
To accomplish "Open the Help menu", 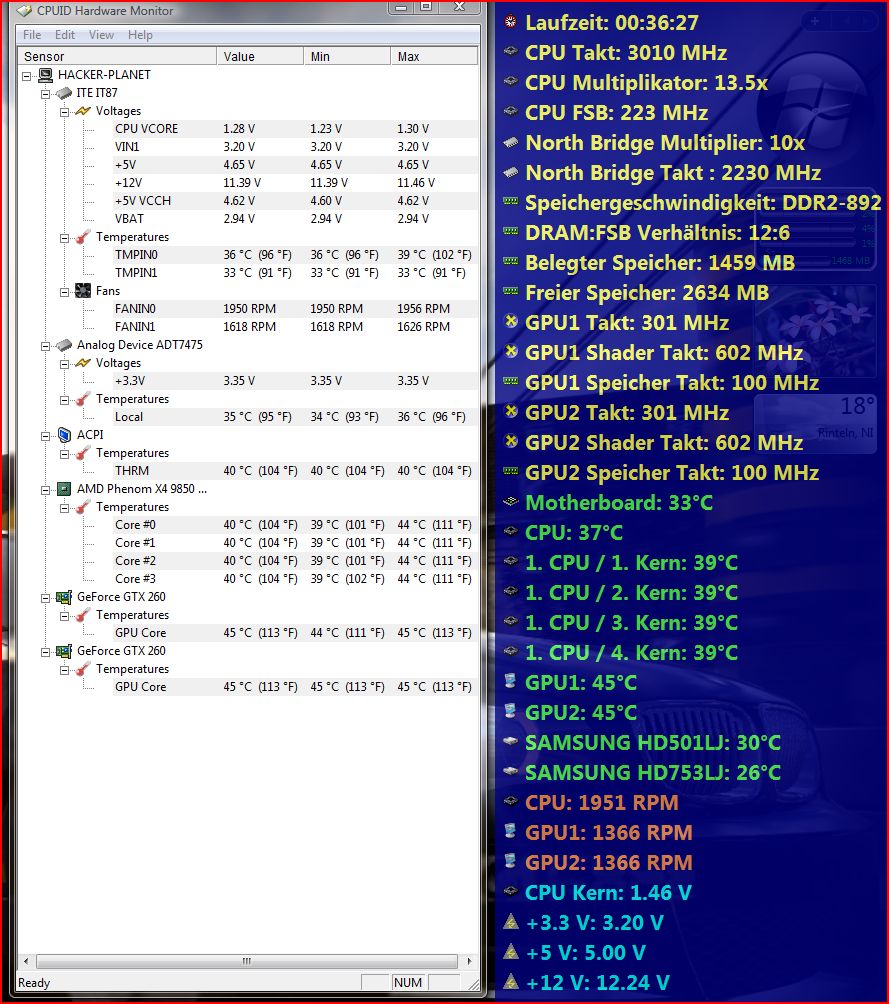I will pyautogui.click(x=140, y=35).
